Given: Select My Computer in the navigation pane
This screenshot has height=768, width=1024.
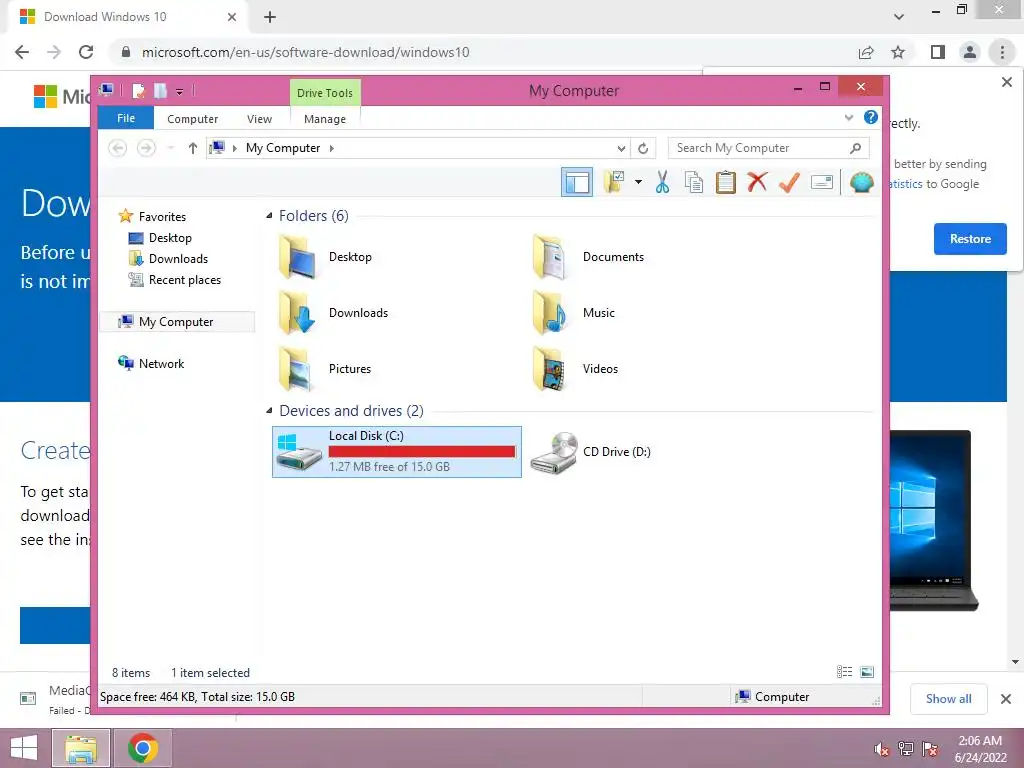Looking at the screenshot, I should pos(176,322).
